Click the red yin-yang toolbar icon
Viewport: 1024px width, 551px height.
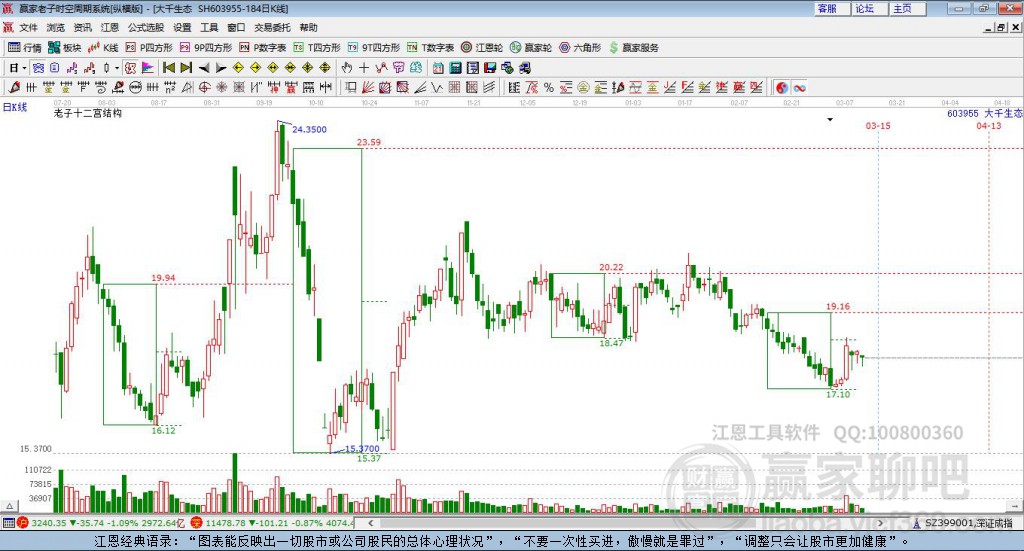click(782, 87)
